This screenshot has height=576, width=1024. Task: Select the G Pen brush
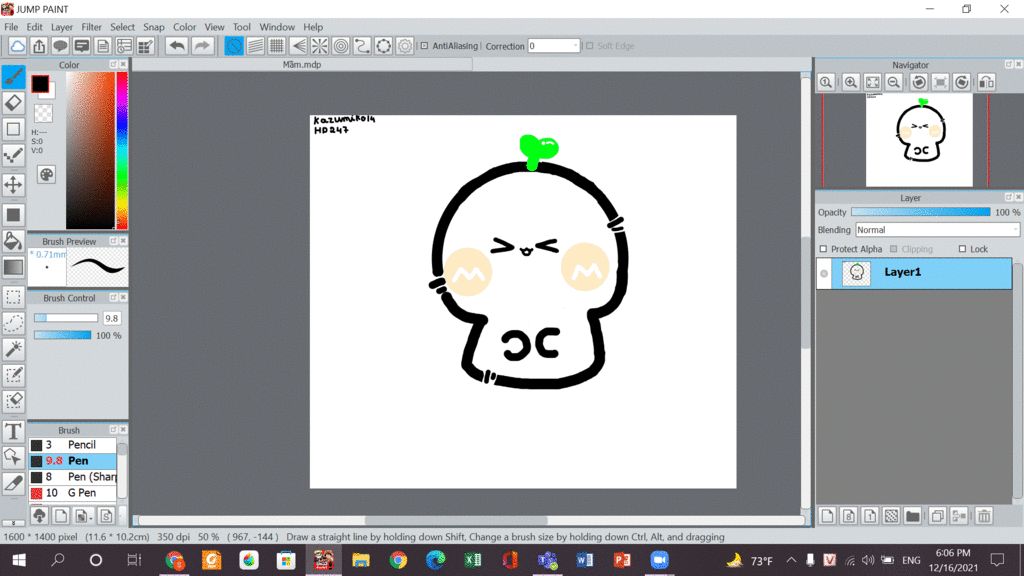point(73,493)
